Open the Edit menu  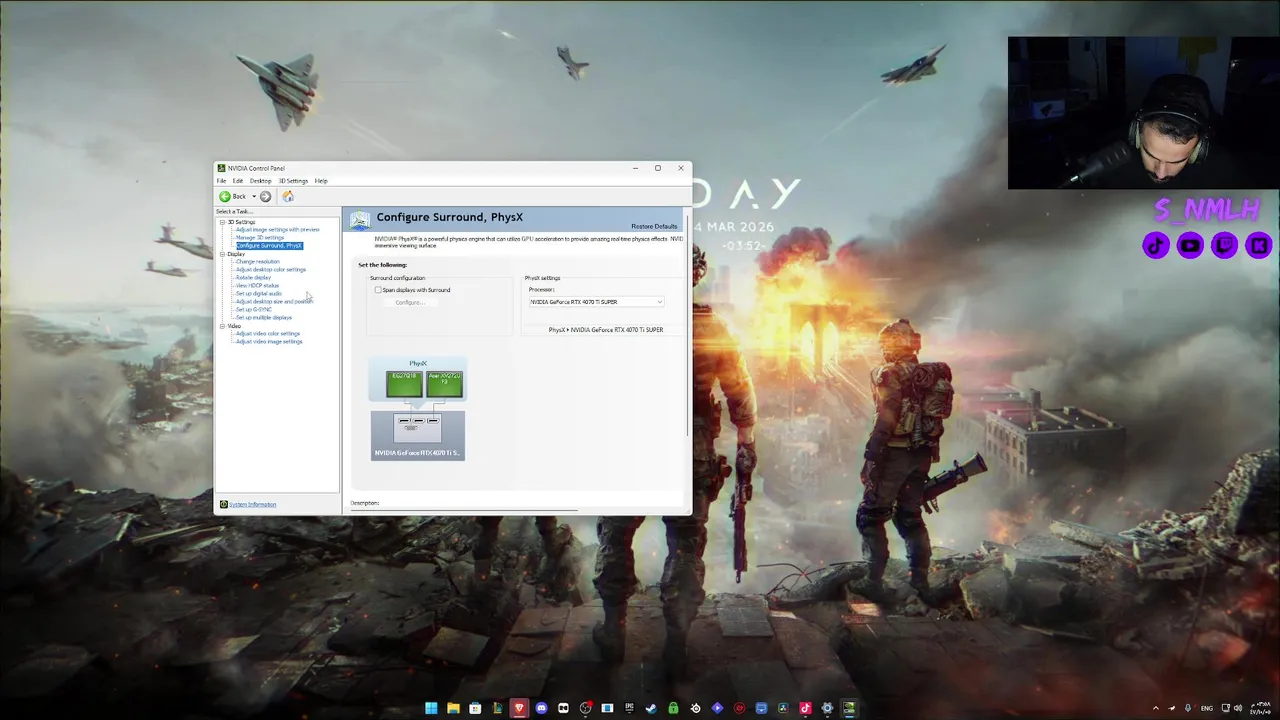238,181
